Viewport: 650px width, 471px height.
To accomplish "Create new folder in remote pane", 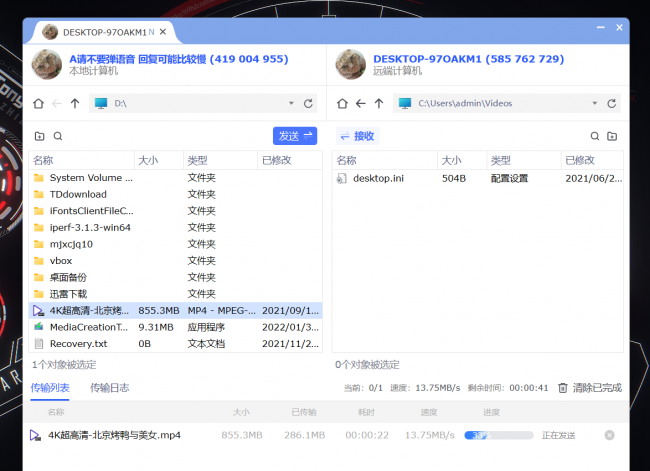I will pyautogui.click(x=612, y=136).
